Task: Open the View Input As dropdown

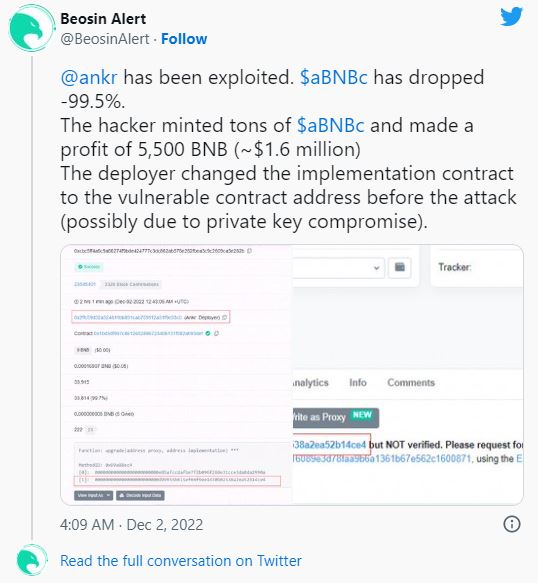Action: pos(93,495)
